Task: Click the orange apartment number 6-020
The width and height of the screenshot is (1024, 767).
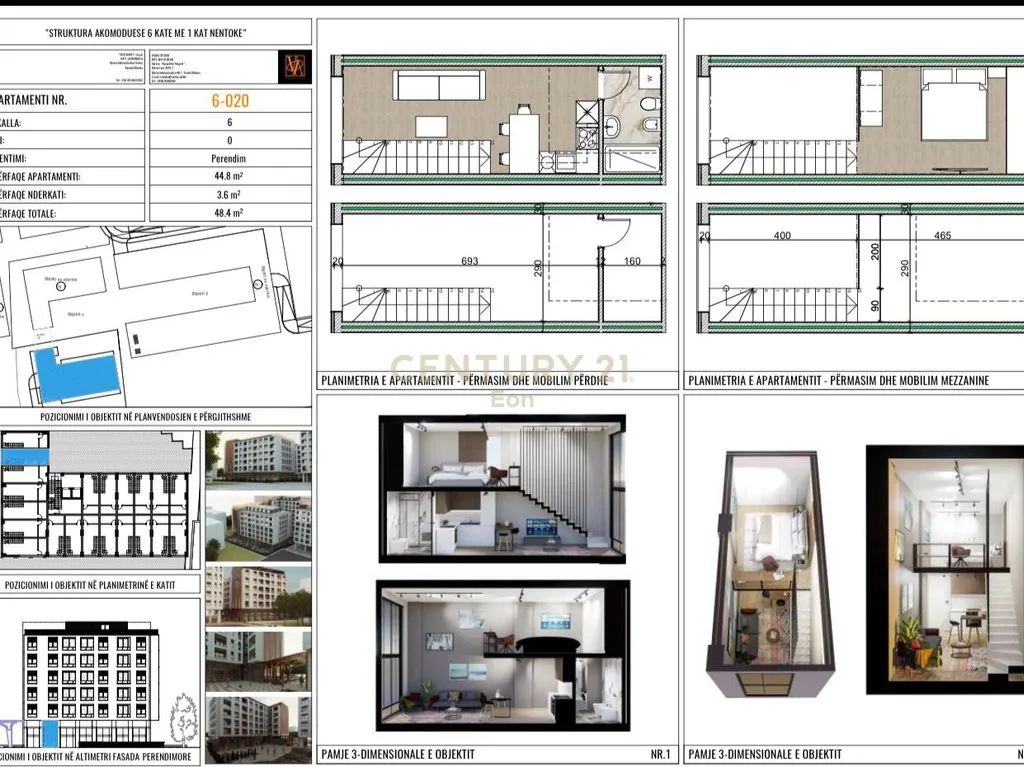Action: tap(230, 101)
